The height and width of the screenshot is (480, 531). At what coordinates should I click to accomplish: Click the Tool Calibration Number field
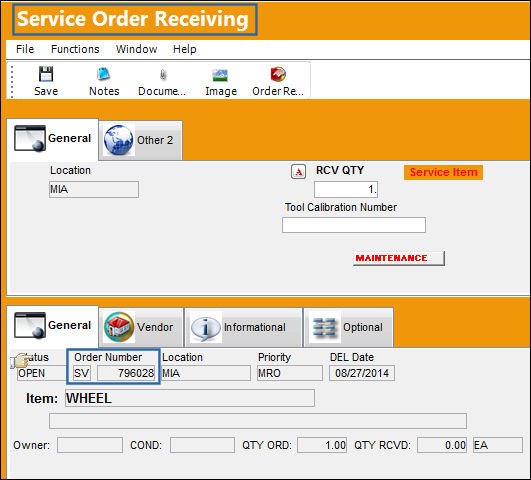pyautogui.click(x=354, y=225)
